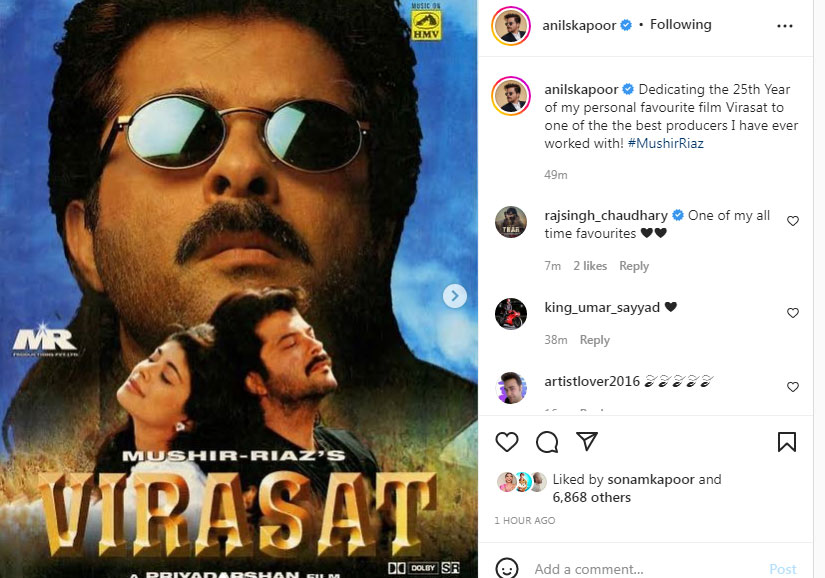Click the Add a comment field
This screenshot has height=578, width=825.
[x=645, y=569]
